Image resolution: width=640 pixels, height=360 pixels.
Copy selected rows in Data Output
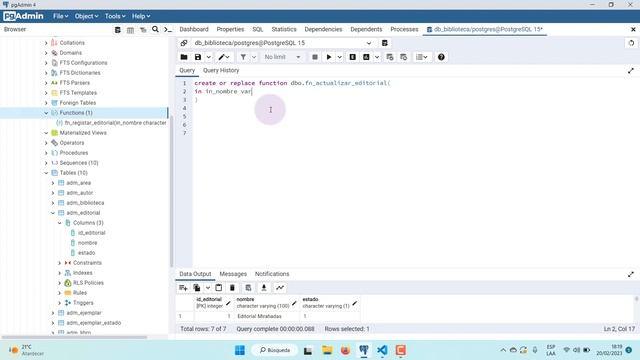197,288
